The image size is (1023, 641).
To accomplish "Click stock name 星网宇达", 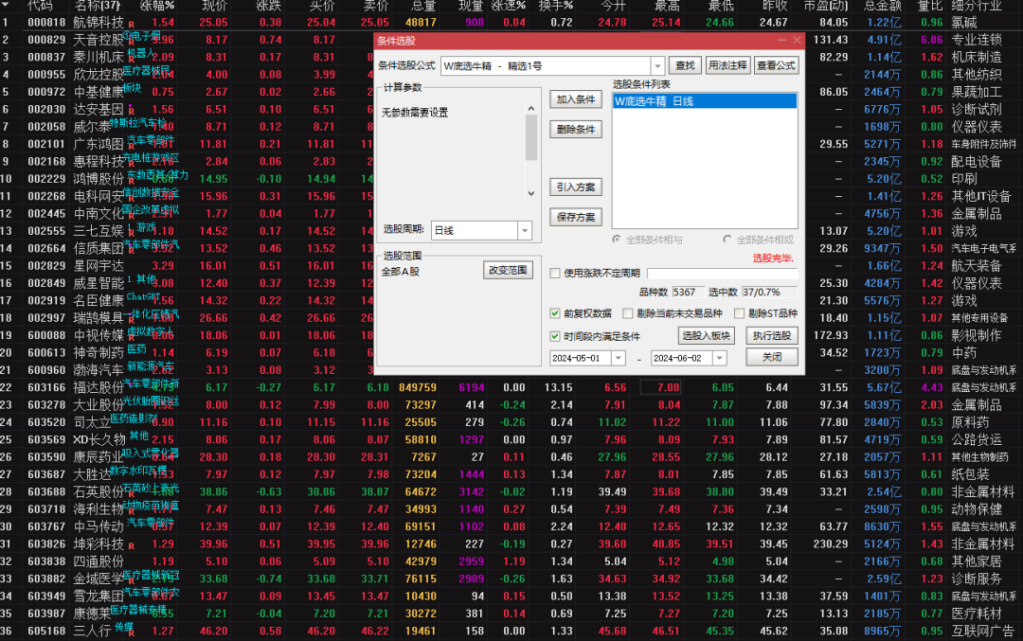I will [x=98, y=266].
